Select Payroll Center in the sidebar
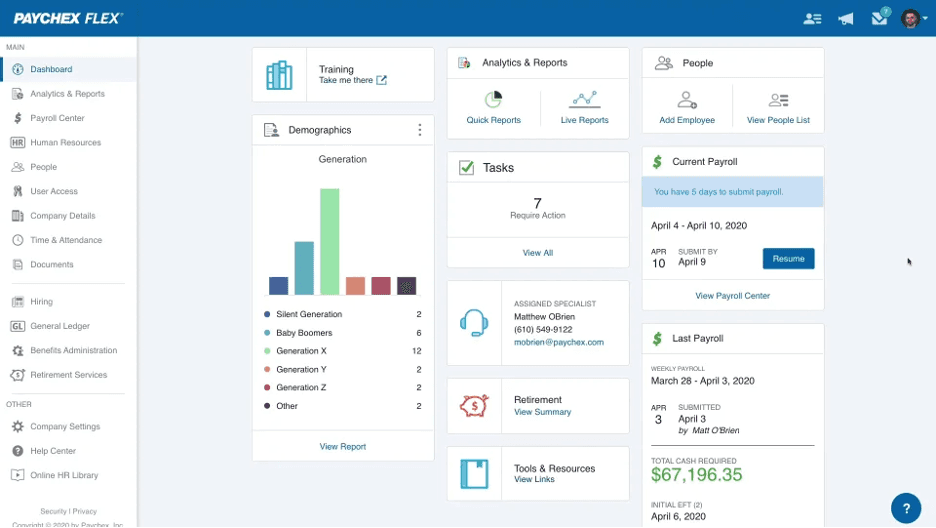 [57, 118]
